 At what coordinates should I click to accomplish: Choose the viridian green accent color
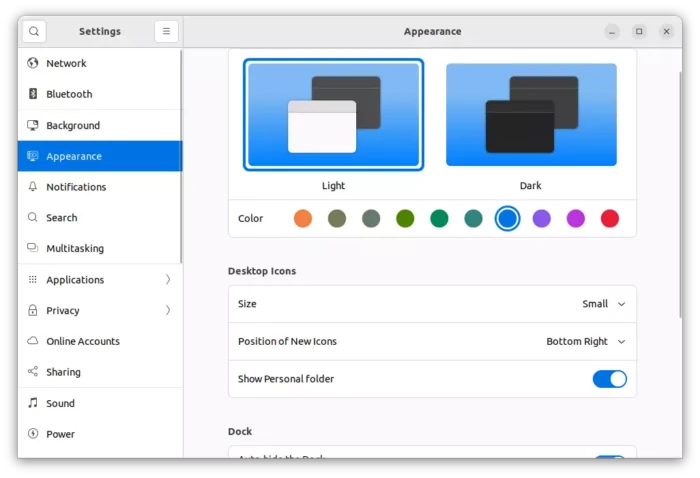click(439, 219)
